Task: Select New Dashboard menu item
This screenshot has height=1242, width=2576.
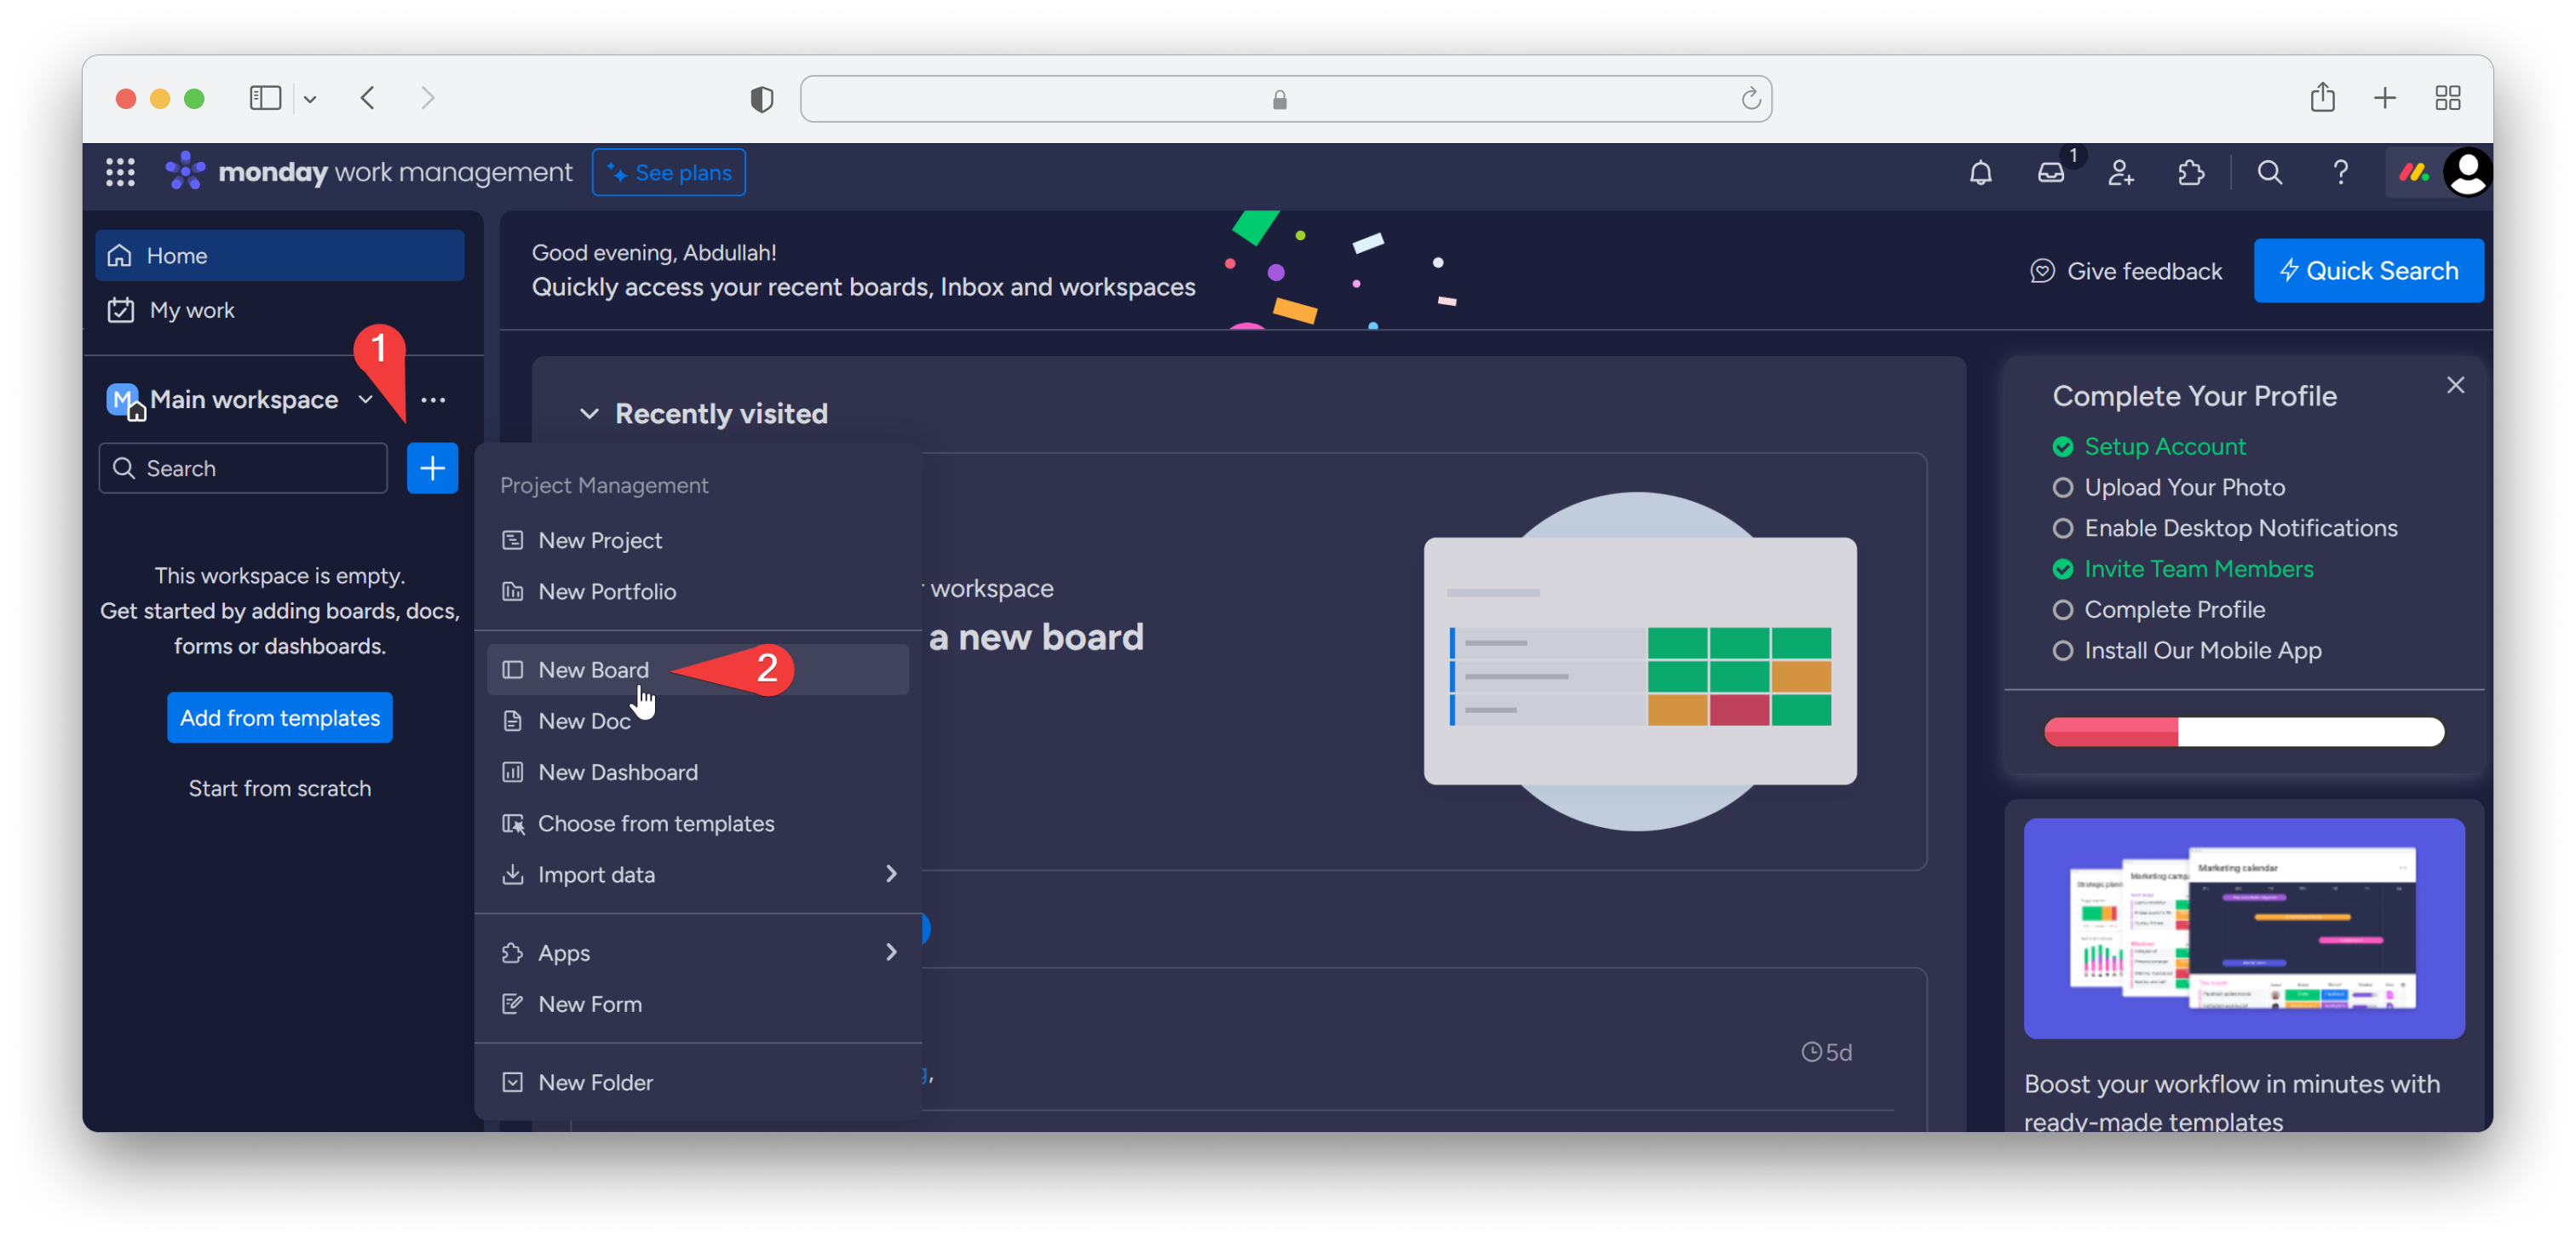Action: 697,772
